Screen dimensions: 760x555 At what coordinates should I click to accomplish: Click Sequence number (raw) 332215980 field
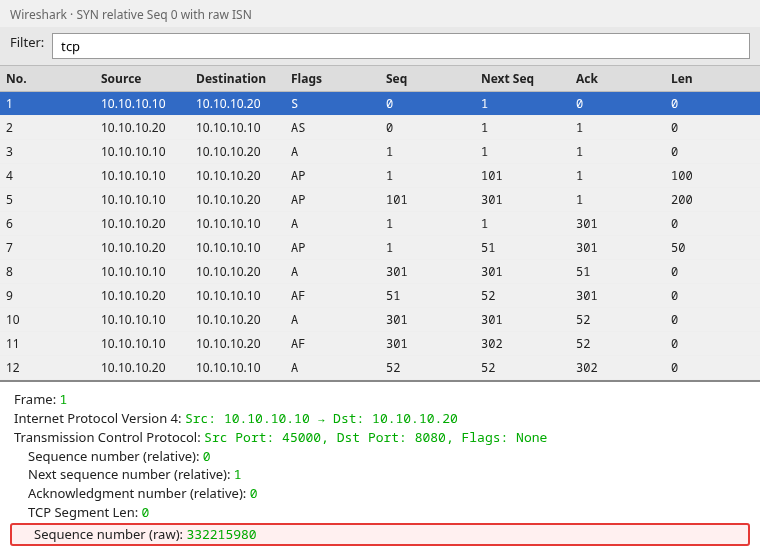(380, 535)
